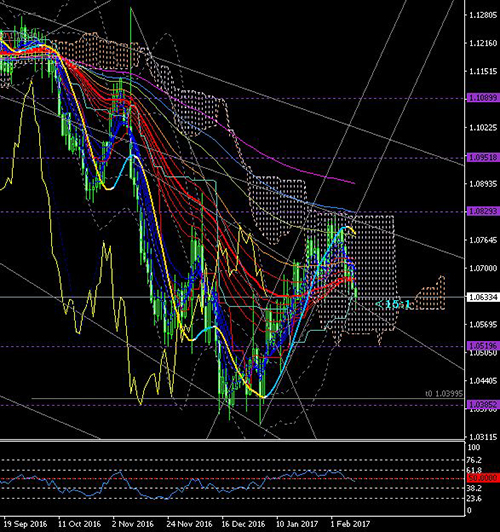Viewport: 500px width, 532px height.
Task: Click the 16 Dec 2016 date label
Action: pos(243,524)
